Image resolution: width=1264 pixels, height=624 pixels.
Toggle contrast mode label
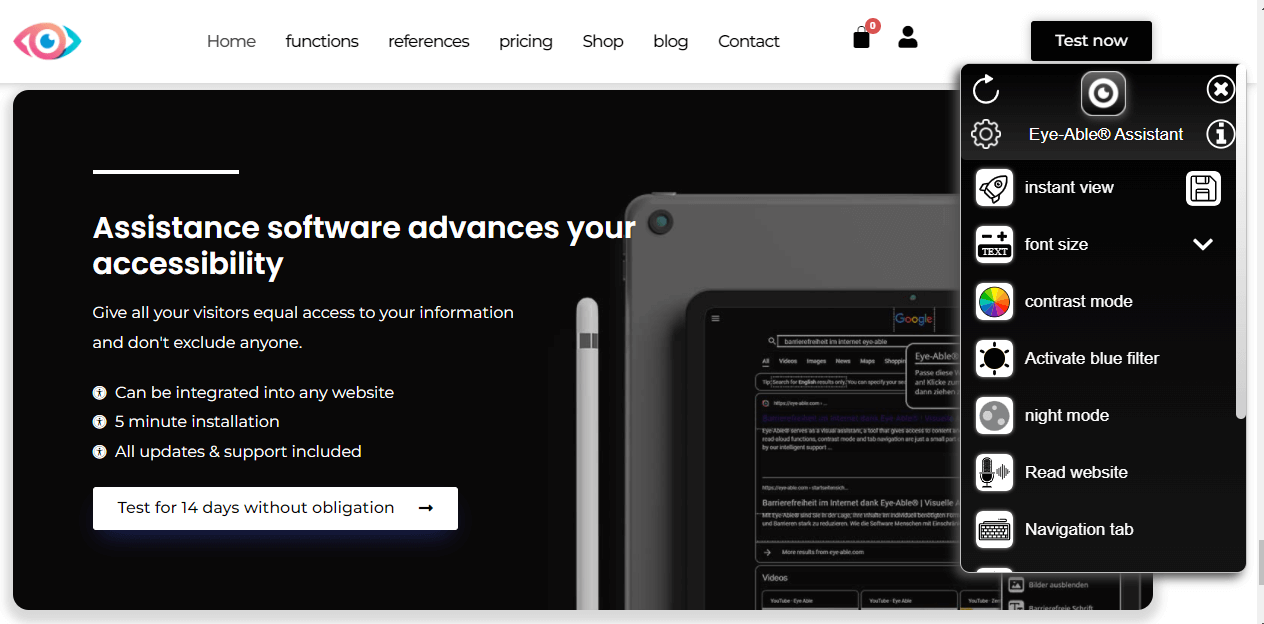coord(1078,302)
